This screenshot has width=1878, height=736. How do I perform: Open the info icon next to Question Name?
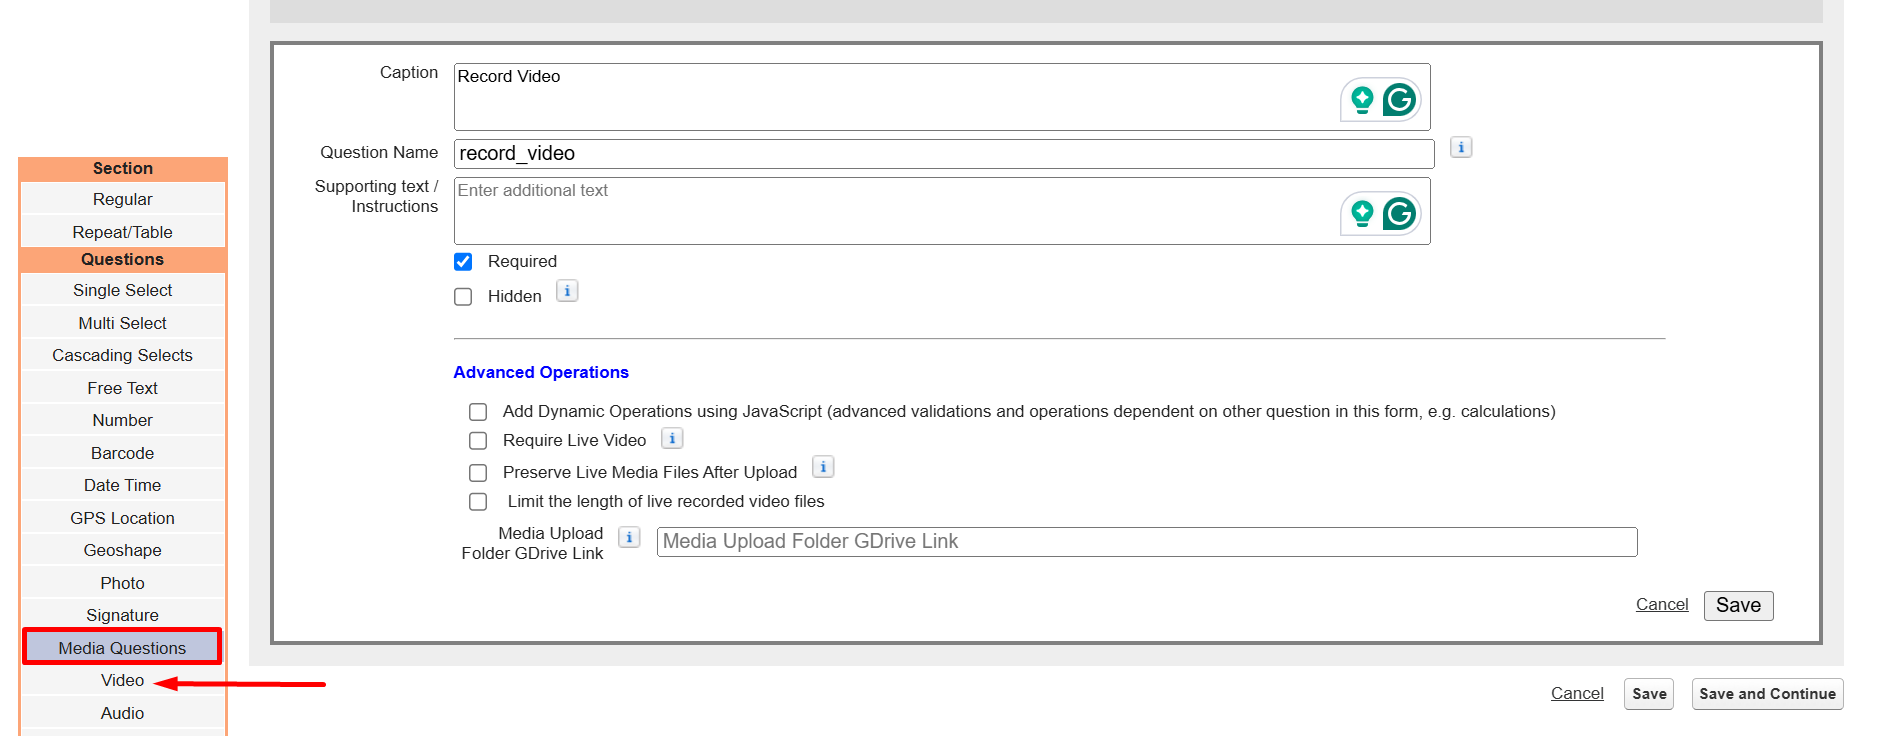(x=1461, y=148)
